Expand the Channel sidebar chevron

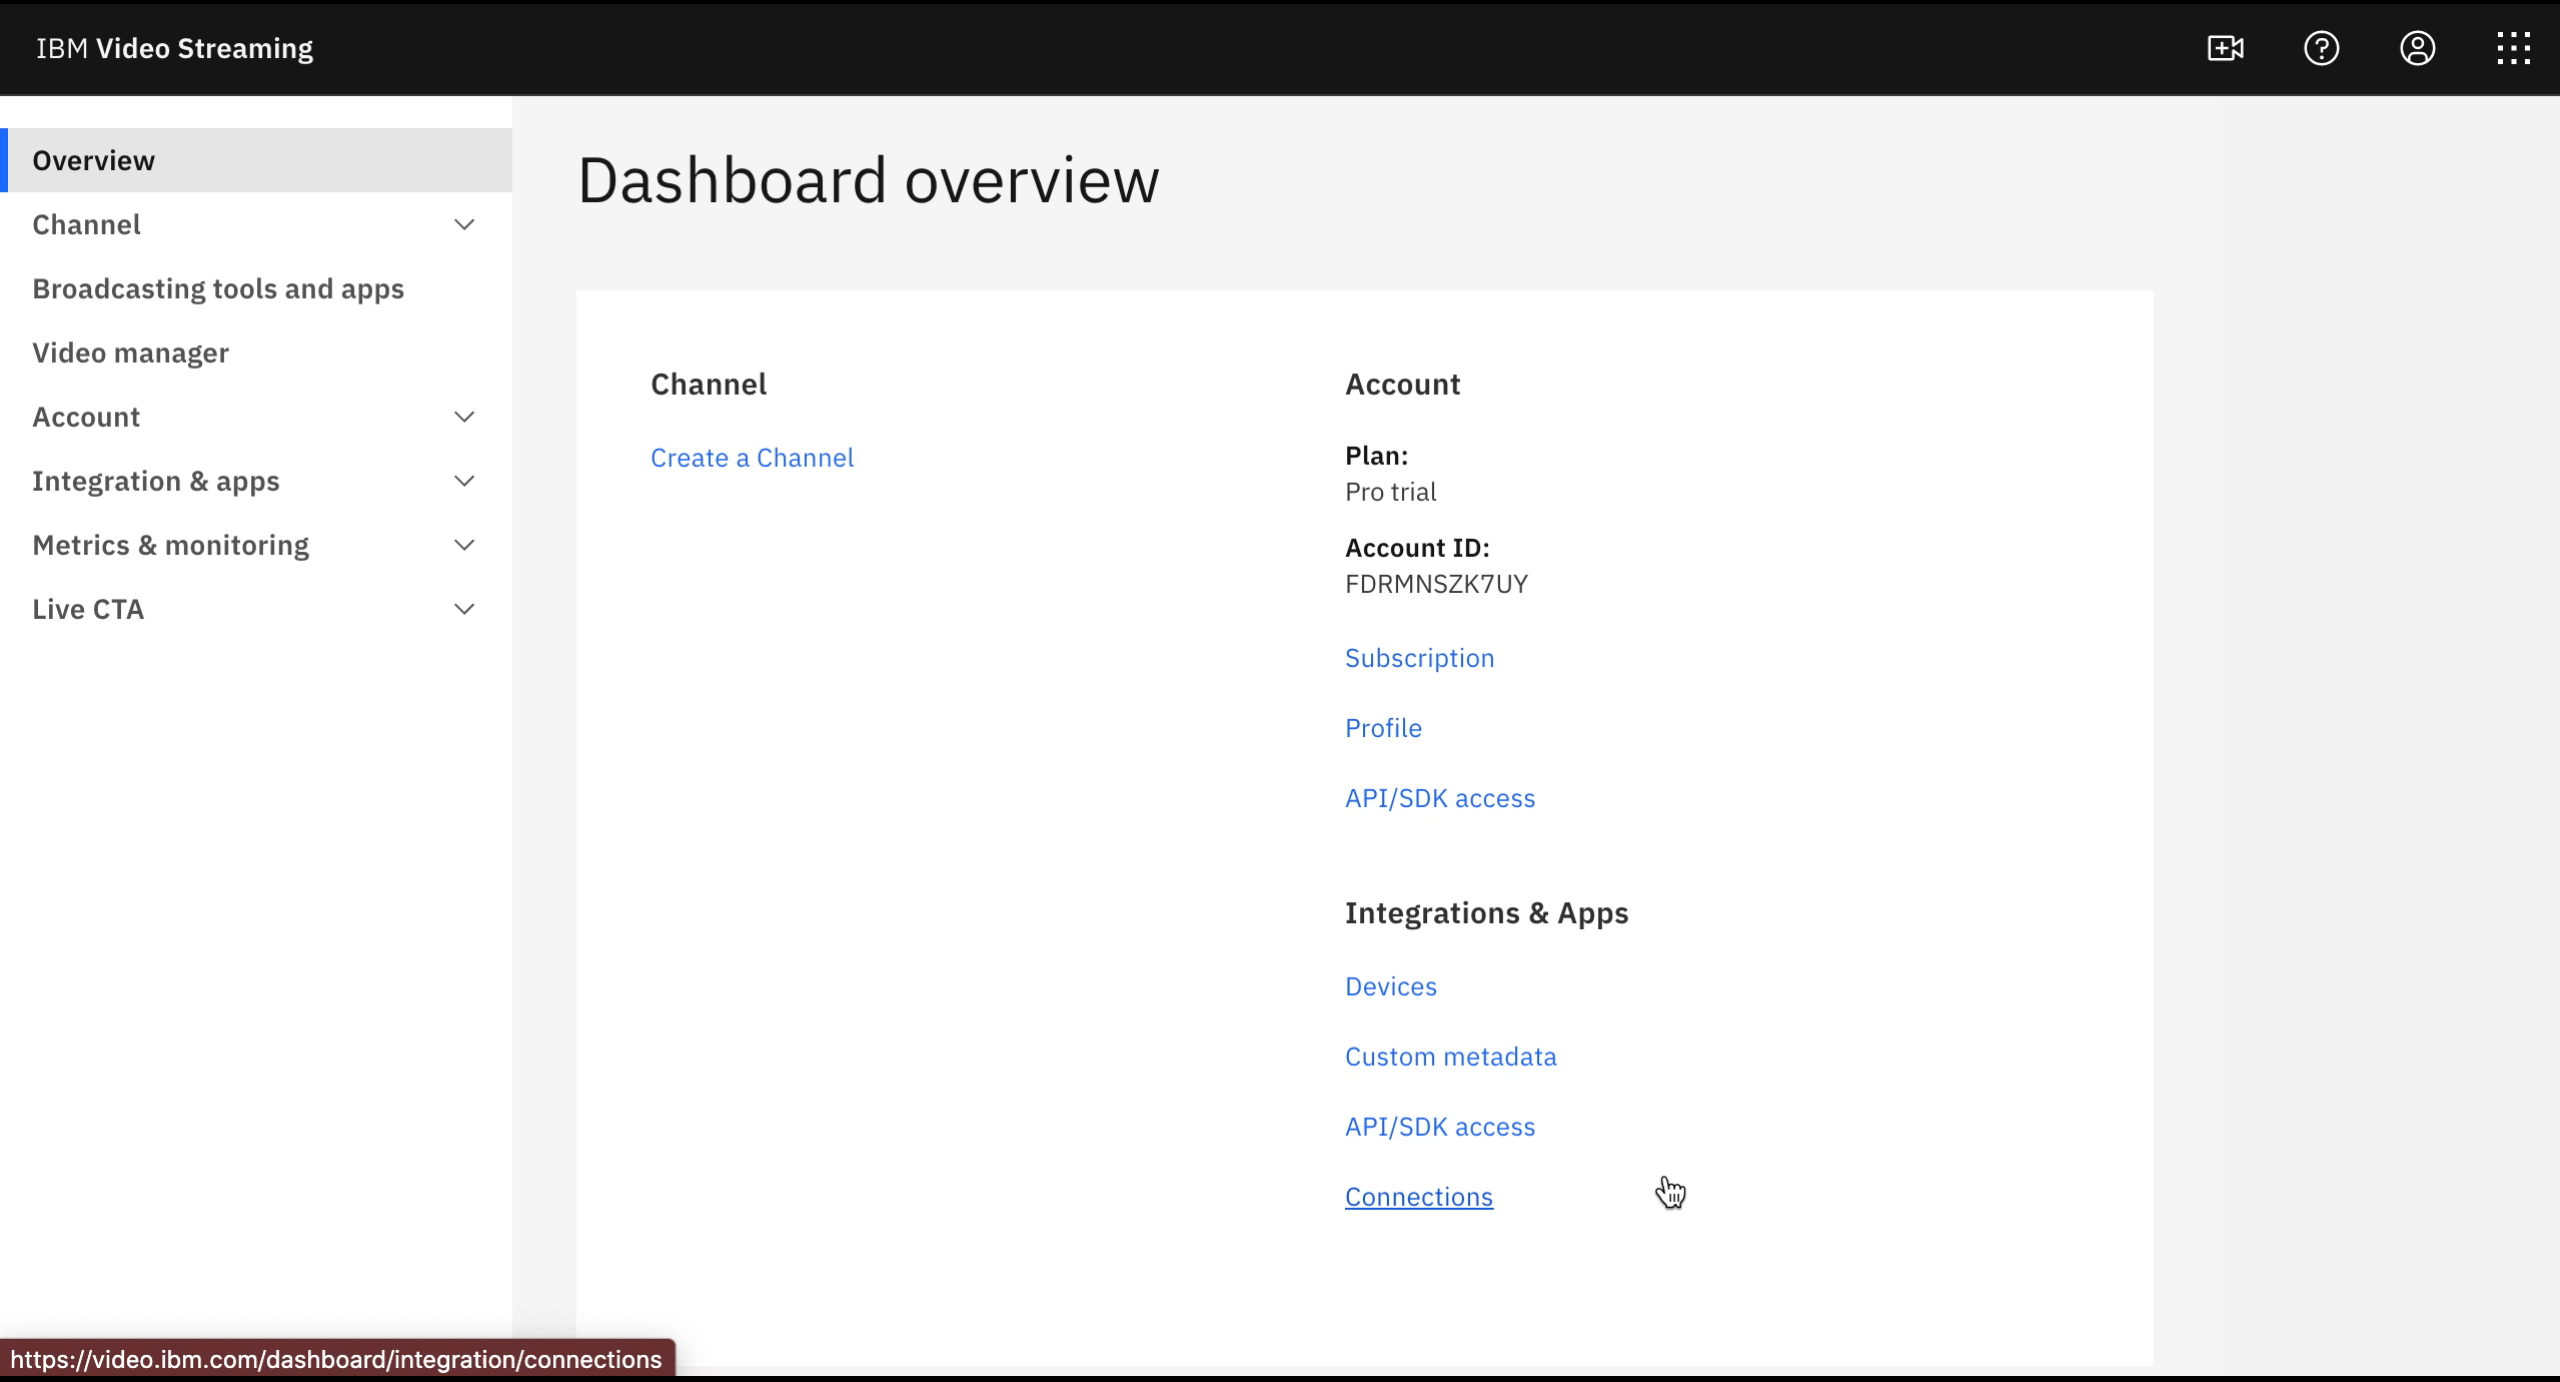464,225
